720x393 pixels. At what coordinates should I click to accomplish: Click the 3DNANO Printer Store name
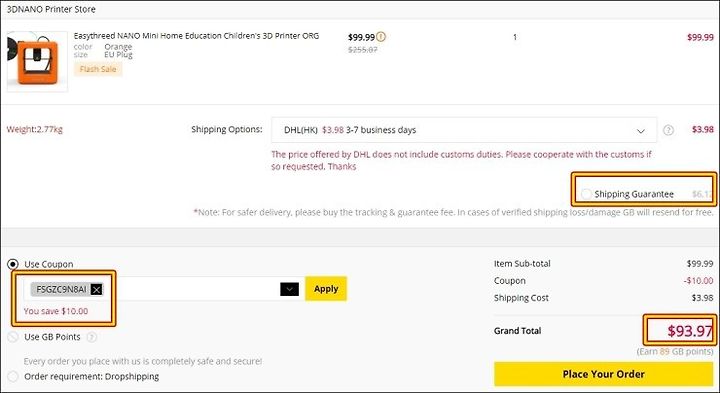click(x=51, y=9)
